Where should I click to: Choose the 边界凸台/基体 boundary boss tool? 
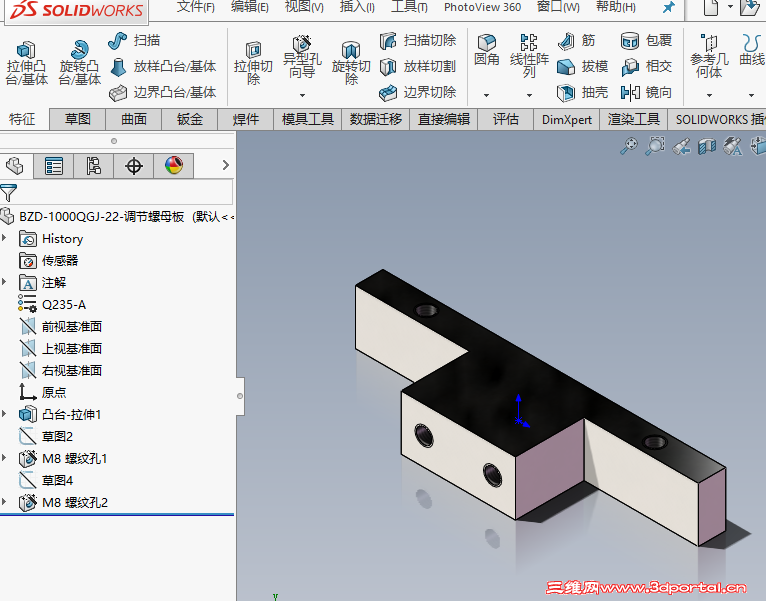163,92
